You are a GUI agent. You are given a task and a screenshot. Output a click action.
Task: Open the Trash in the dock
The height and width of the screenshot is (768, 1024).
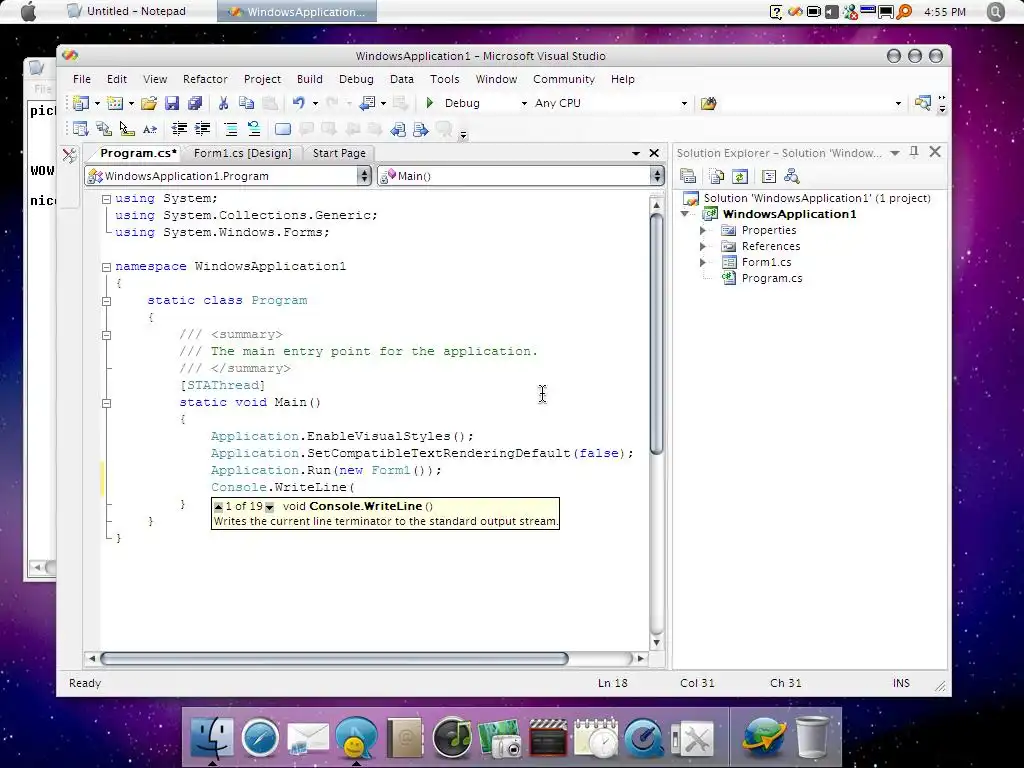(x=812, y=737)
